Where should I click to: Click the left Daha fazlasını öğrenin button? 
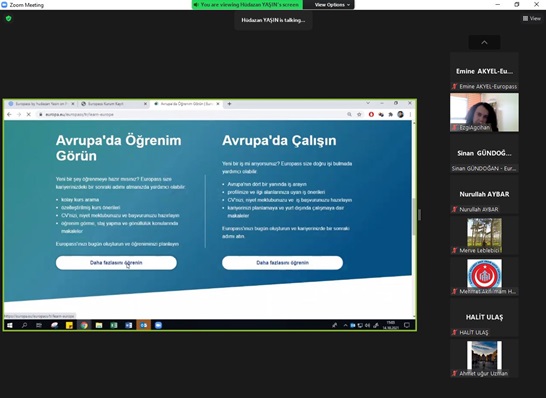(x=116, y=263)
